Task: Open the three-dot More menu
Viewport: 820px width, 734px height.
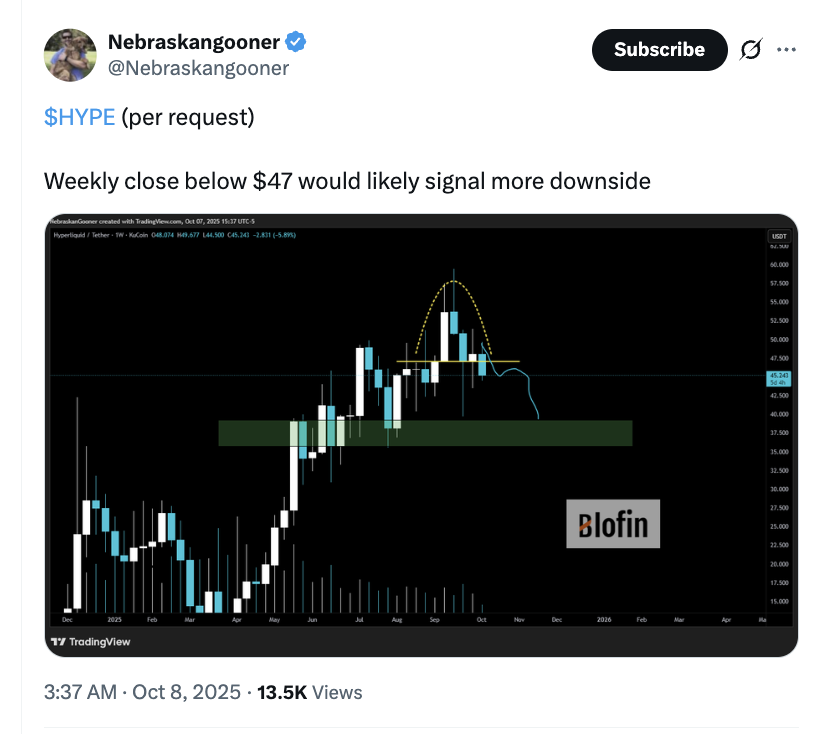Action: [786, 50]
